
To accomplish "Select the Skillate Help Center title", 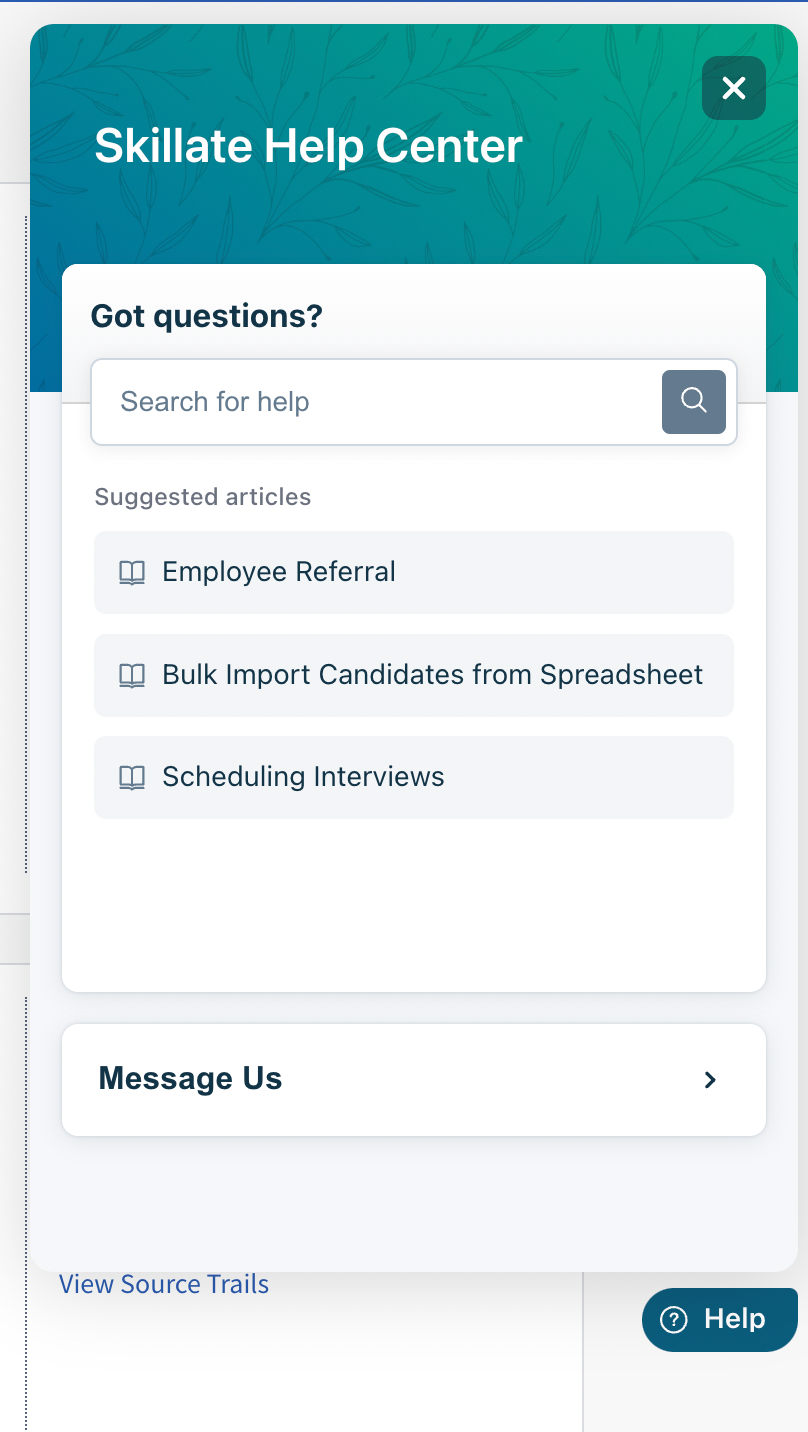I will (x=308, y=146).
